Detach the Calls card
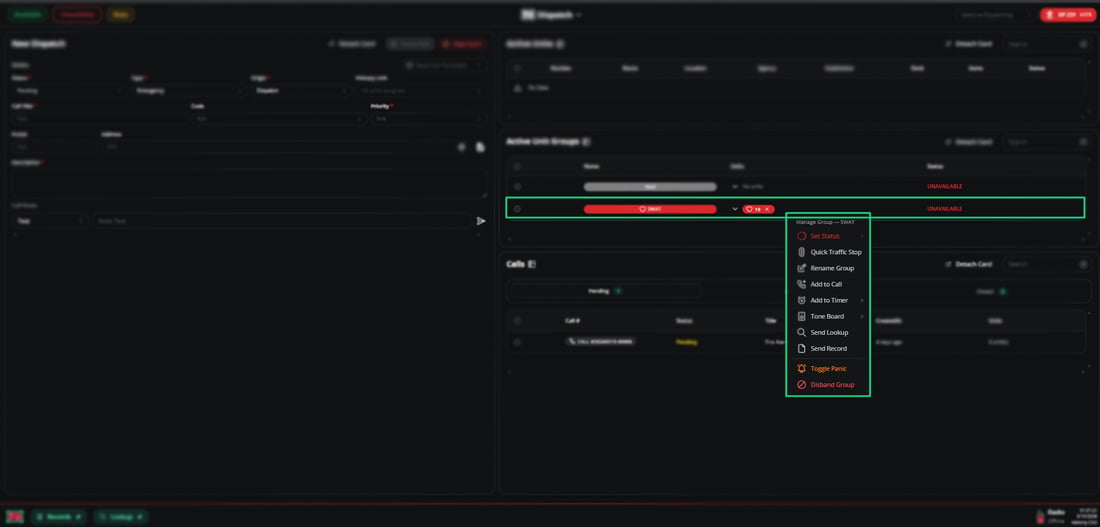This screenshot has width=1100, height=527. click(x=969, y=265)
